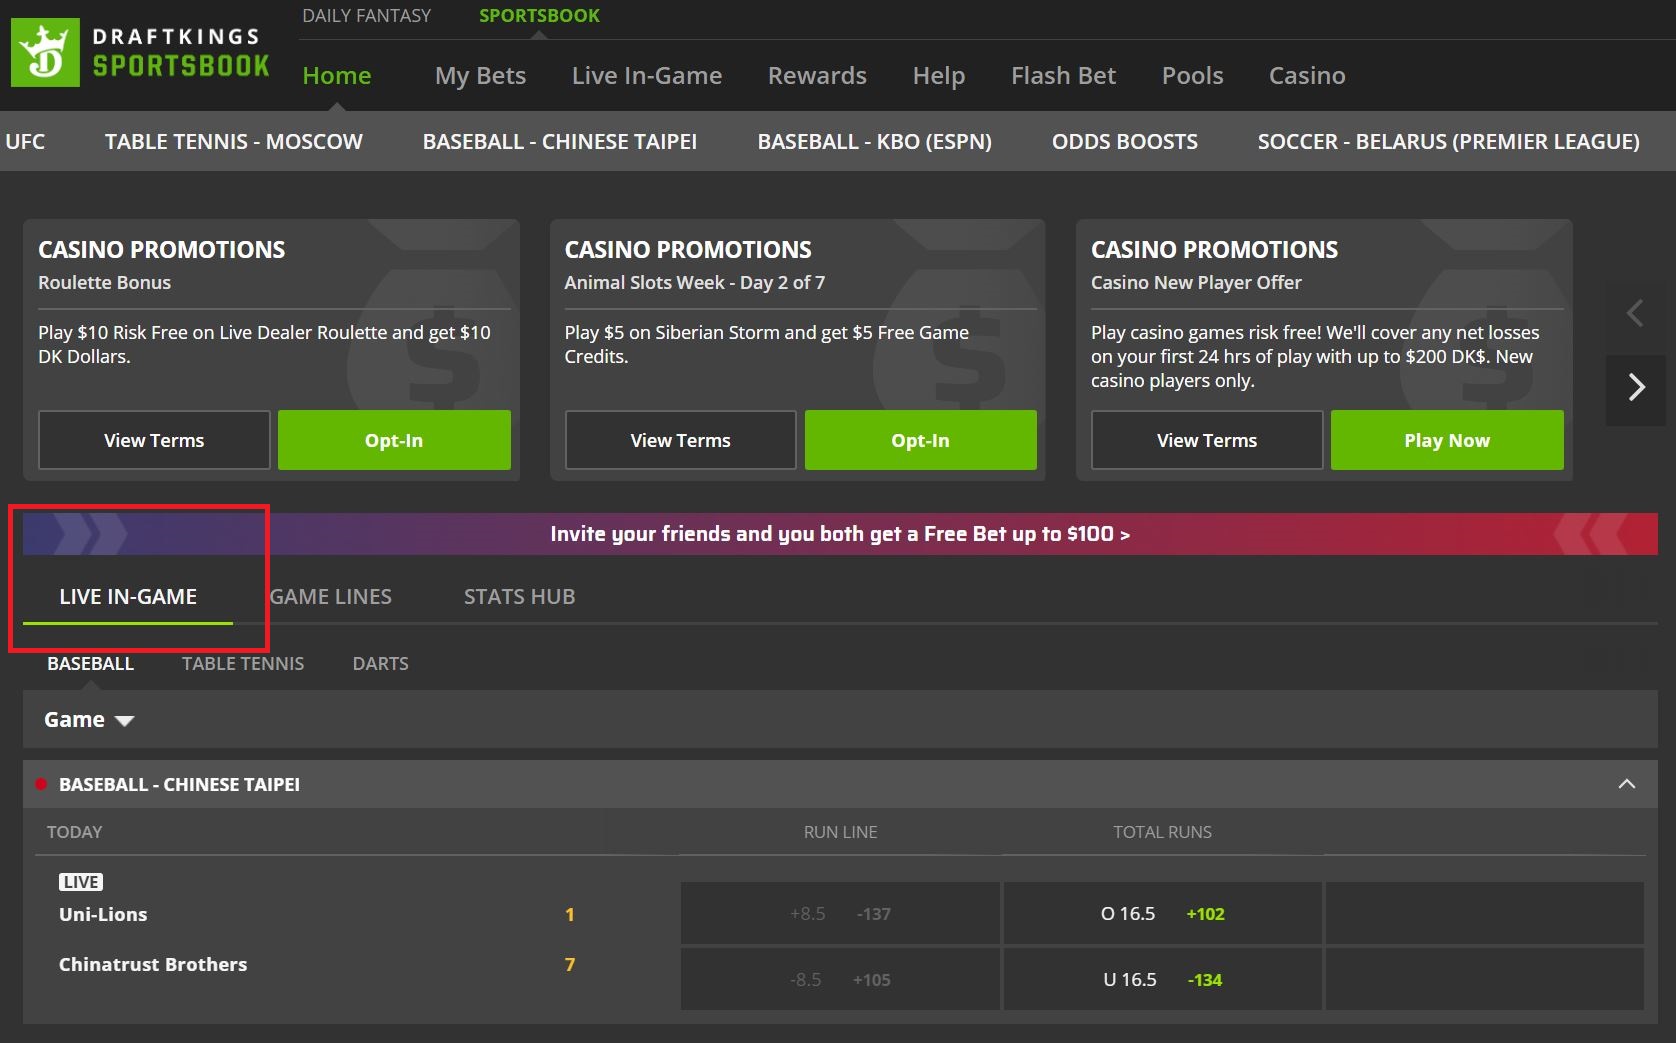Click Animal Slots Week - Day 2 subtitle
The width and height of the screenshot is (1676, 1043).
point(694,283)
